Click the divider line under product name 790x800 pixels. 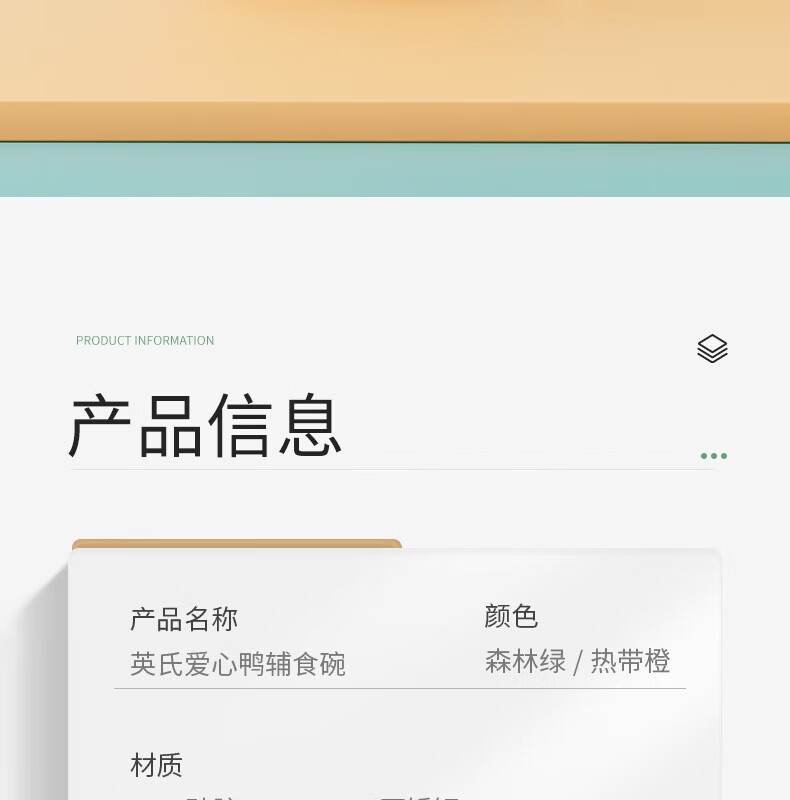400,688
